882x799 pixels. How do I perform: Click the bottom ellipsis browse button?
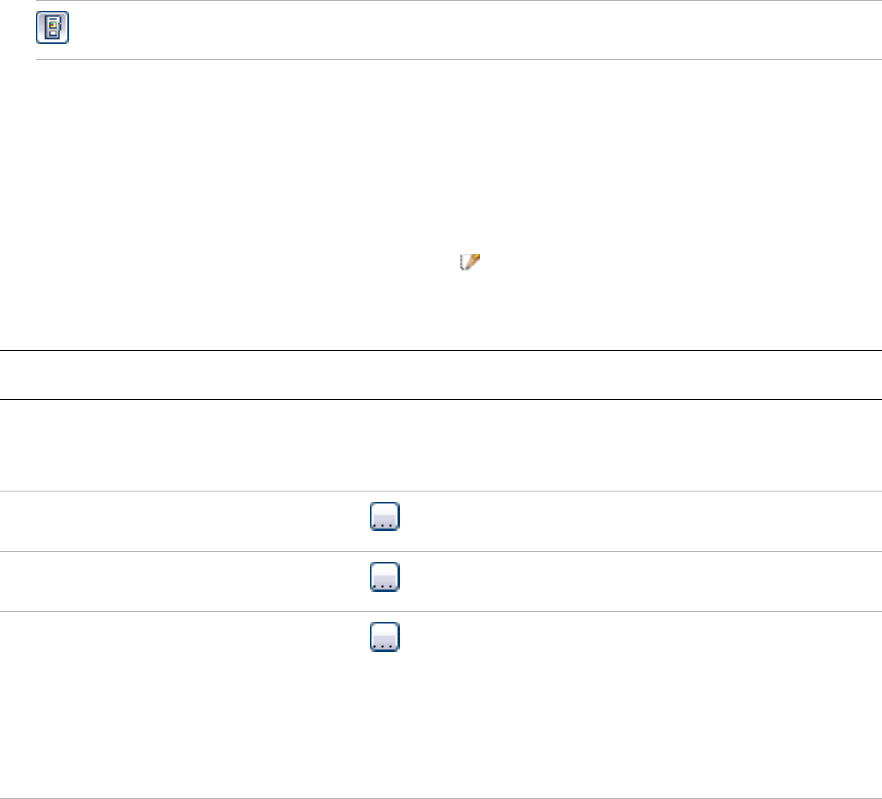[385, 637]
